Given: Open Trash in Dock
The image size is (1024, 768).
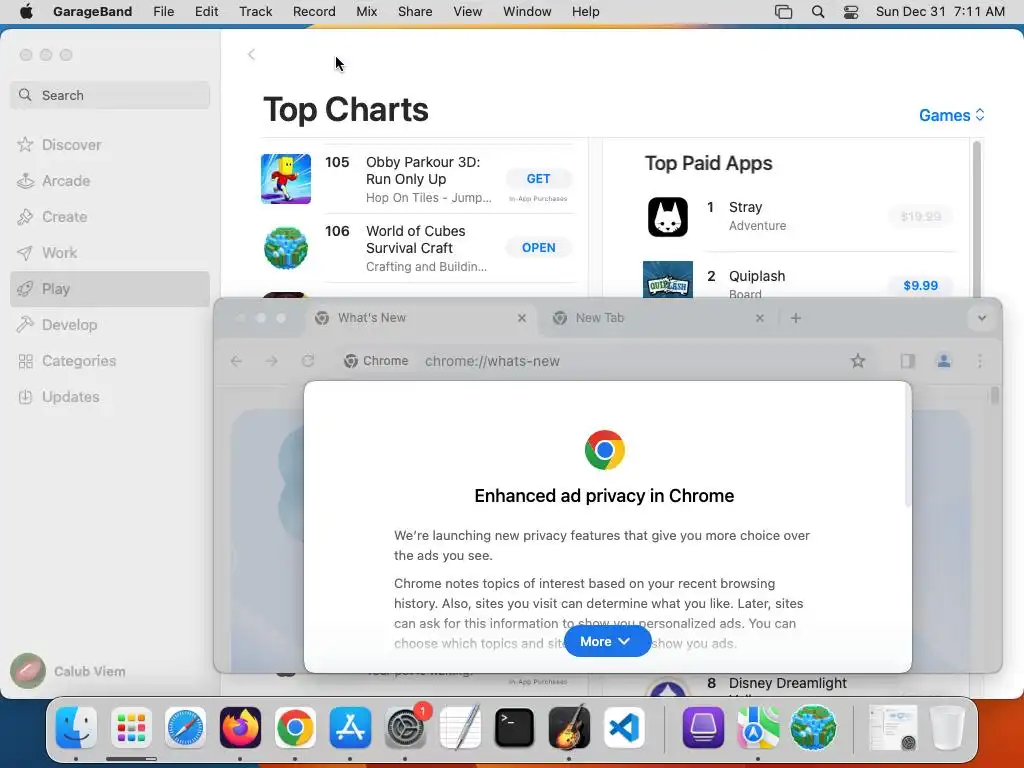Looking at the screenshot, I should (x=948, y=728).
